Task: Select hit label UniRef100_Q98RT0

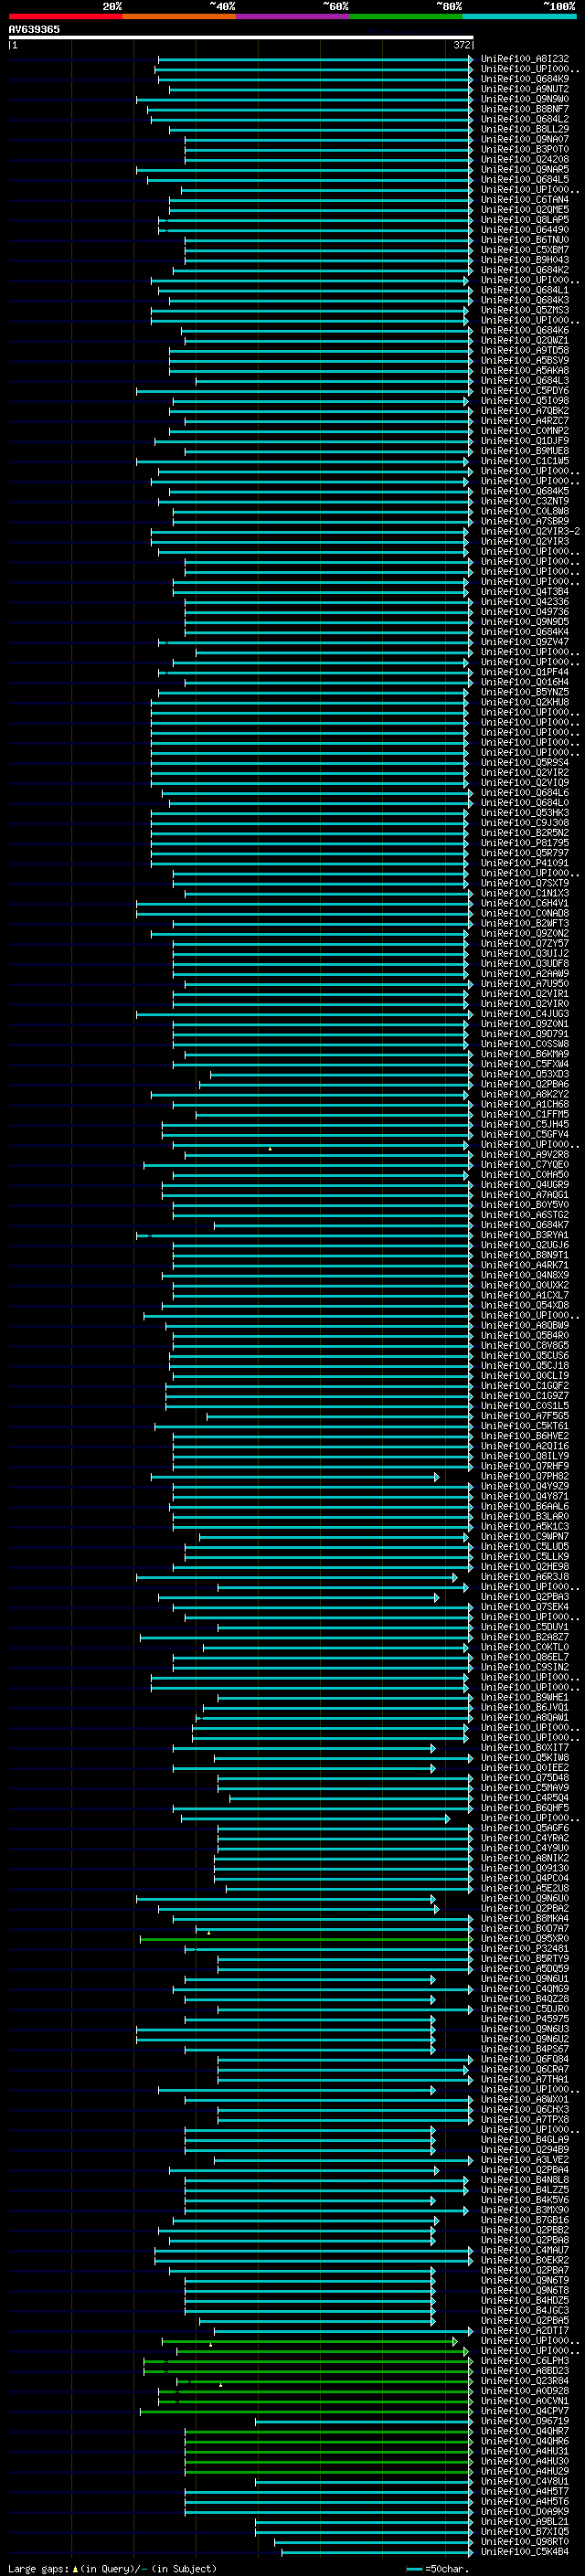Action: click(525, 2542)
